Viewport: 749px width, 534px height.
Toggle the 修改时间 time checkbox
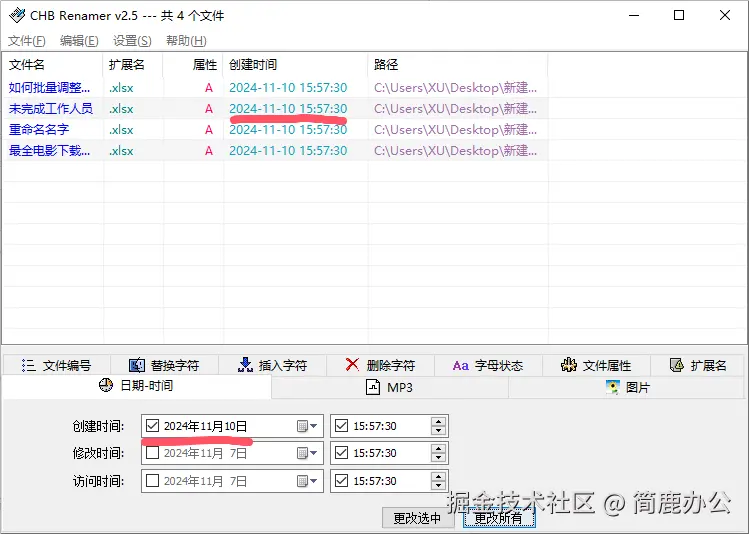click(342, 453)
